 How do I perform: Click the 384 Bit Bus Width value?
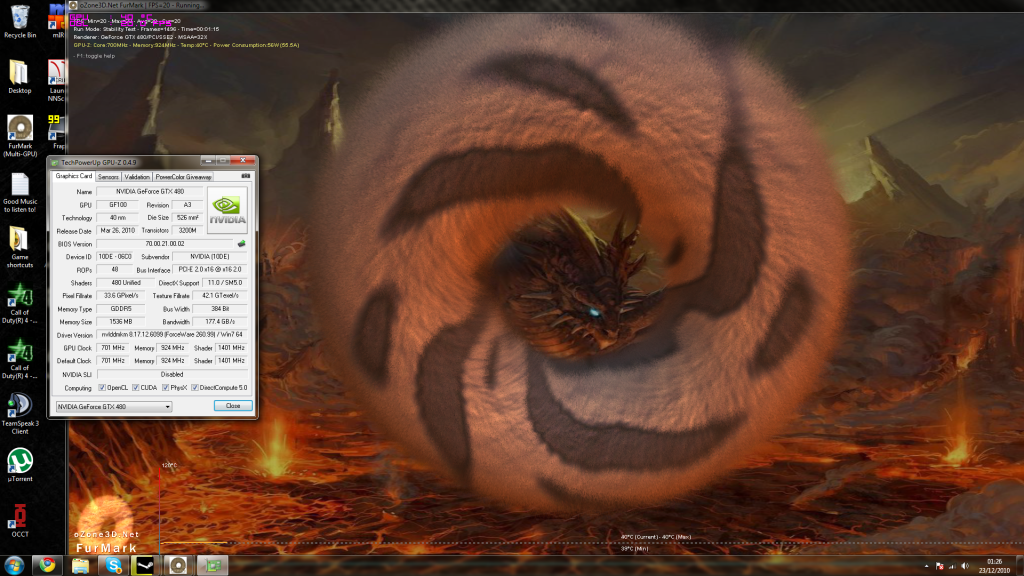[x=220, y=309]
